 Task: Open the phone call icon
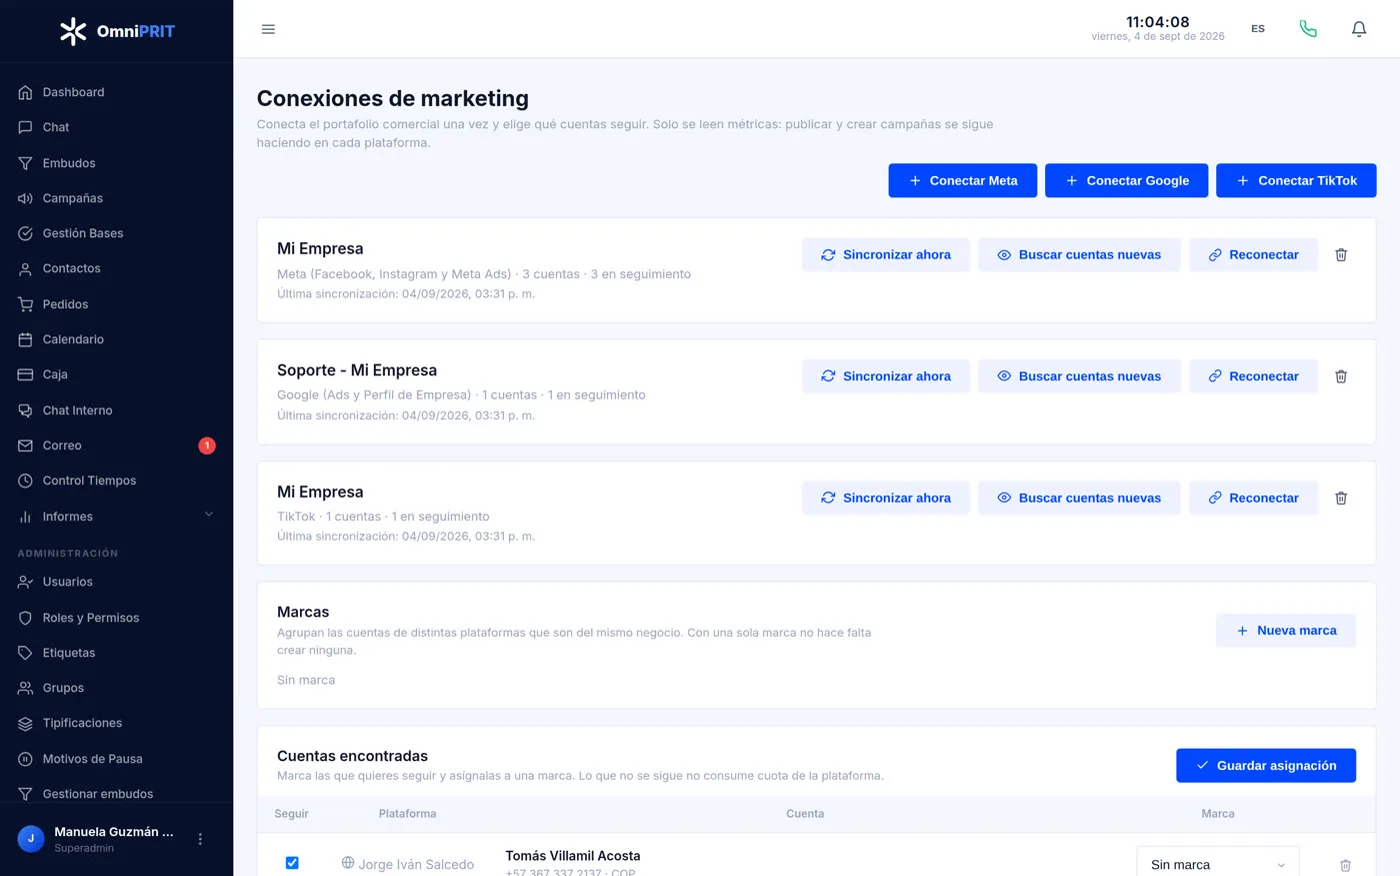click(1308, 29)
